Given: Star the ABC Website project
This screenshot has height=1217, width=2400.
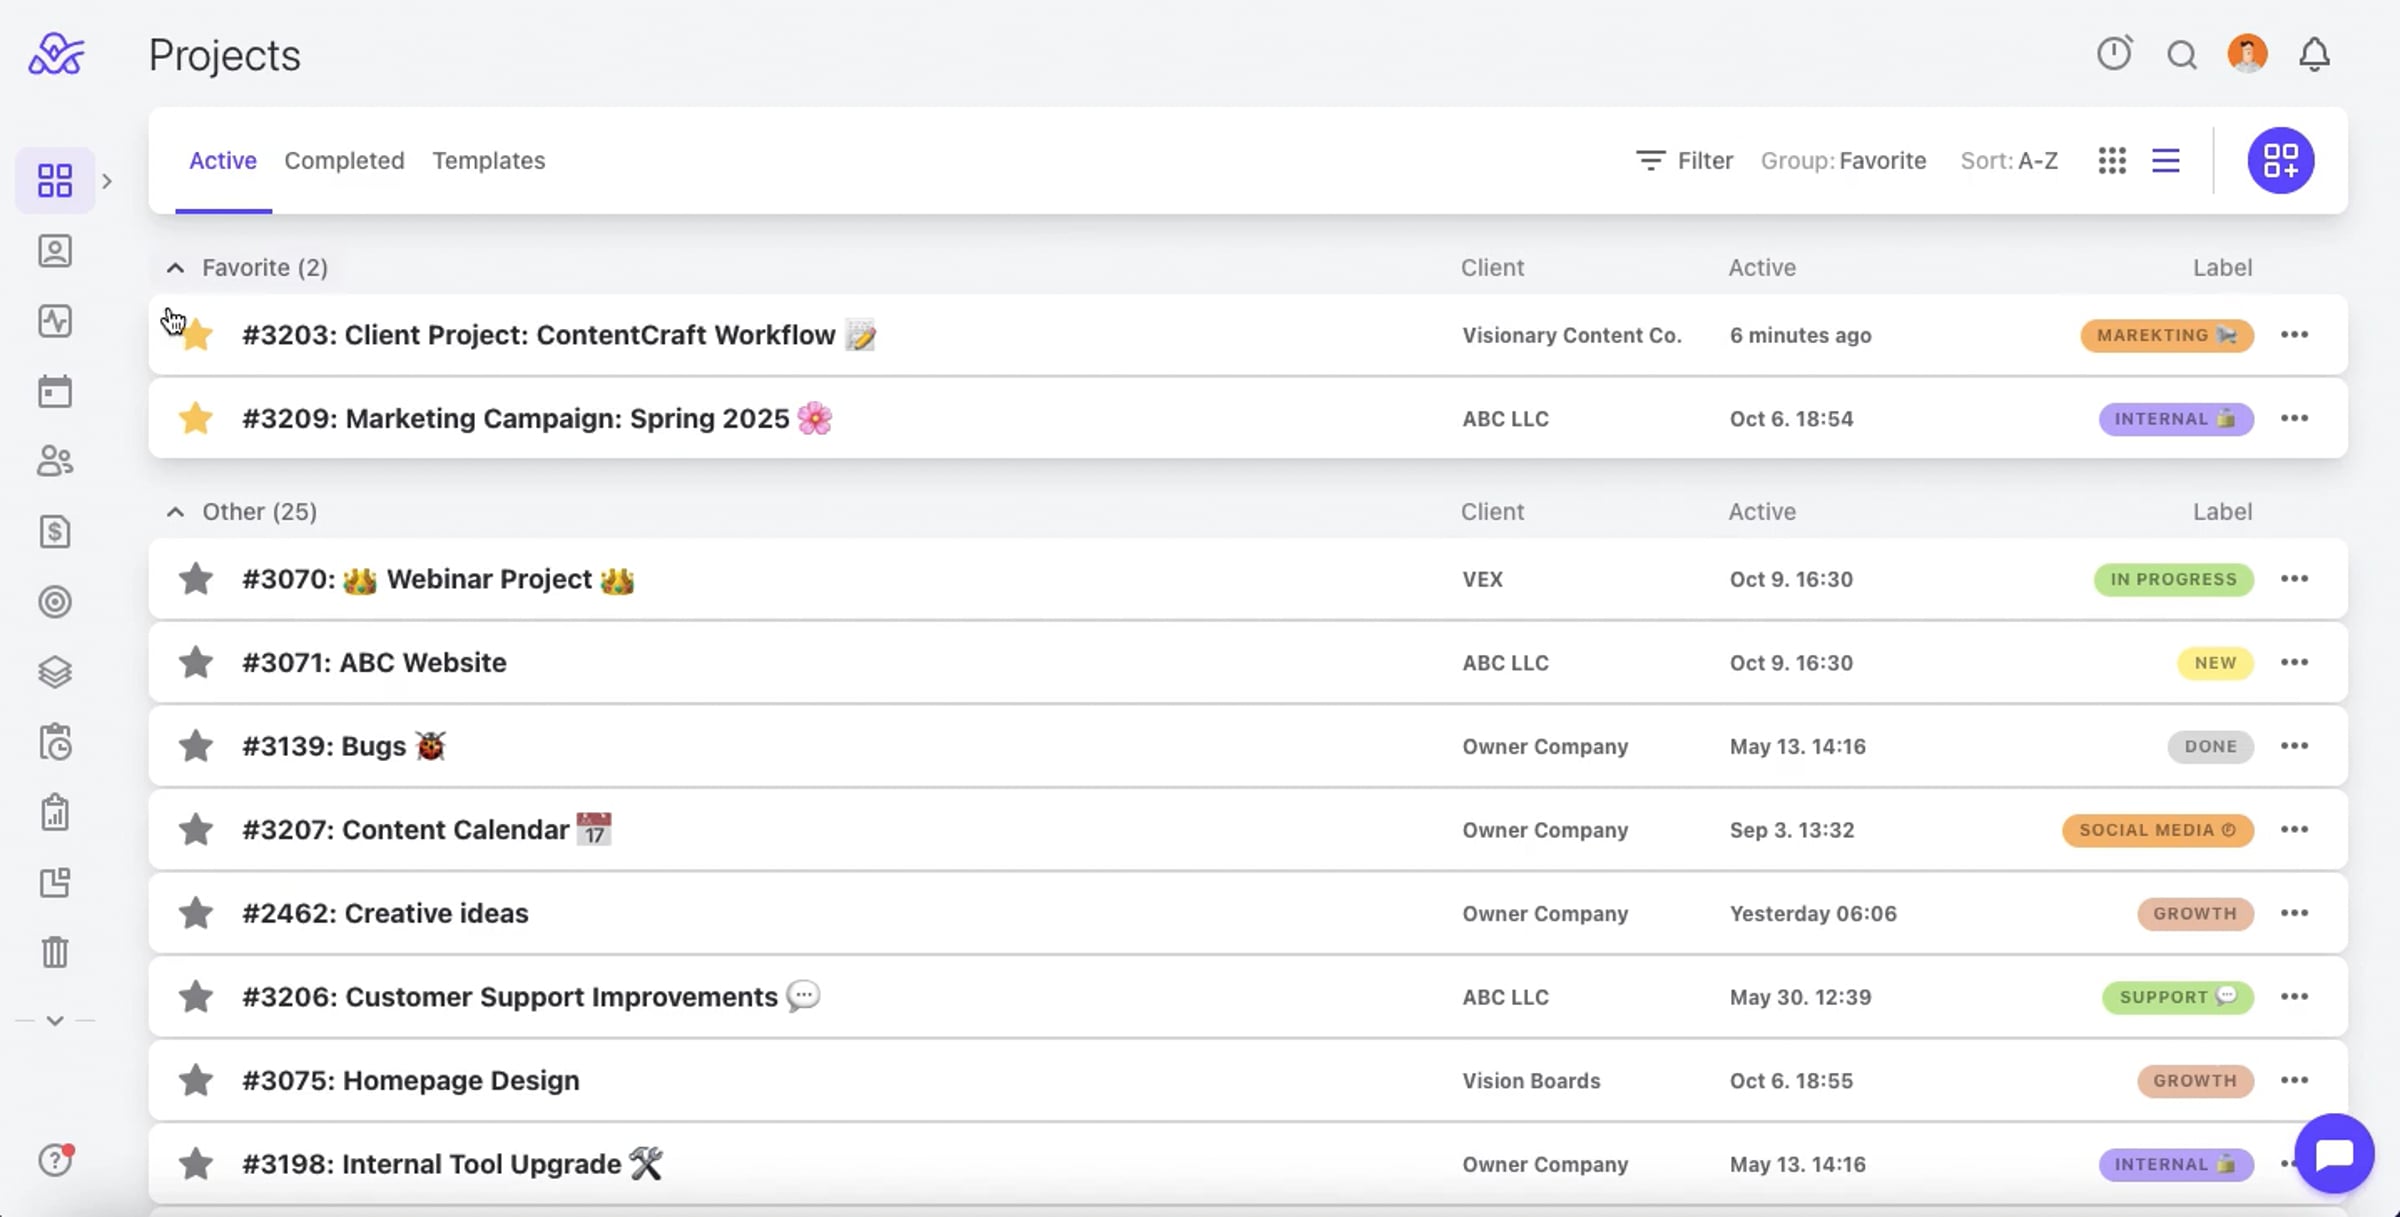Looking at the screenshot, I should tap(196, 662).
